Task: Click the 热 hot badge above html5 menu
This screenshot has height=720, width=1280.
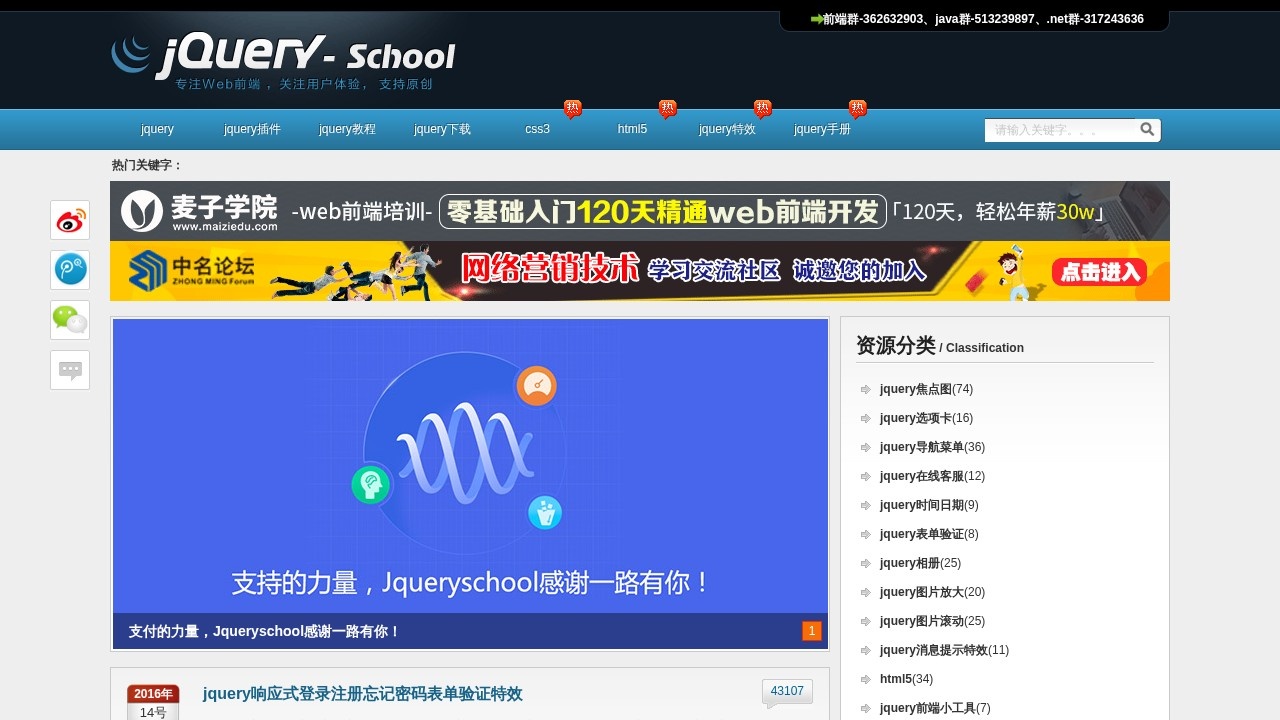Action: (x=667, y=107)
